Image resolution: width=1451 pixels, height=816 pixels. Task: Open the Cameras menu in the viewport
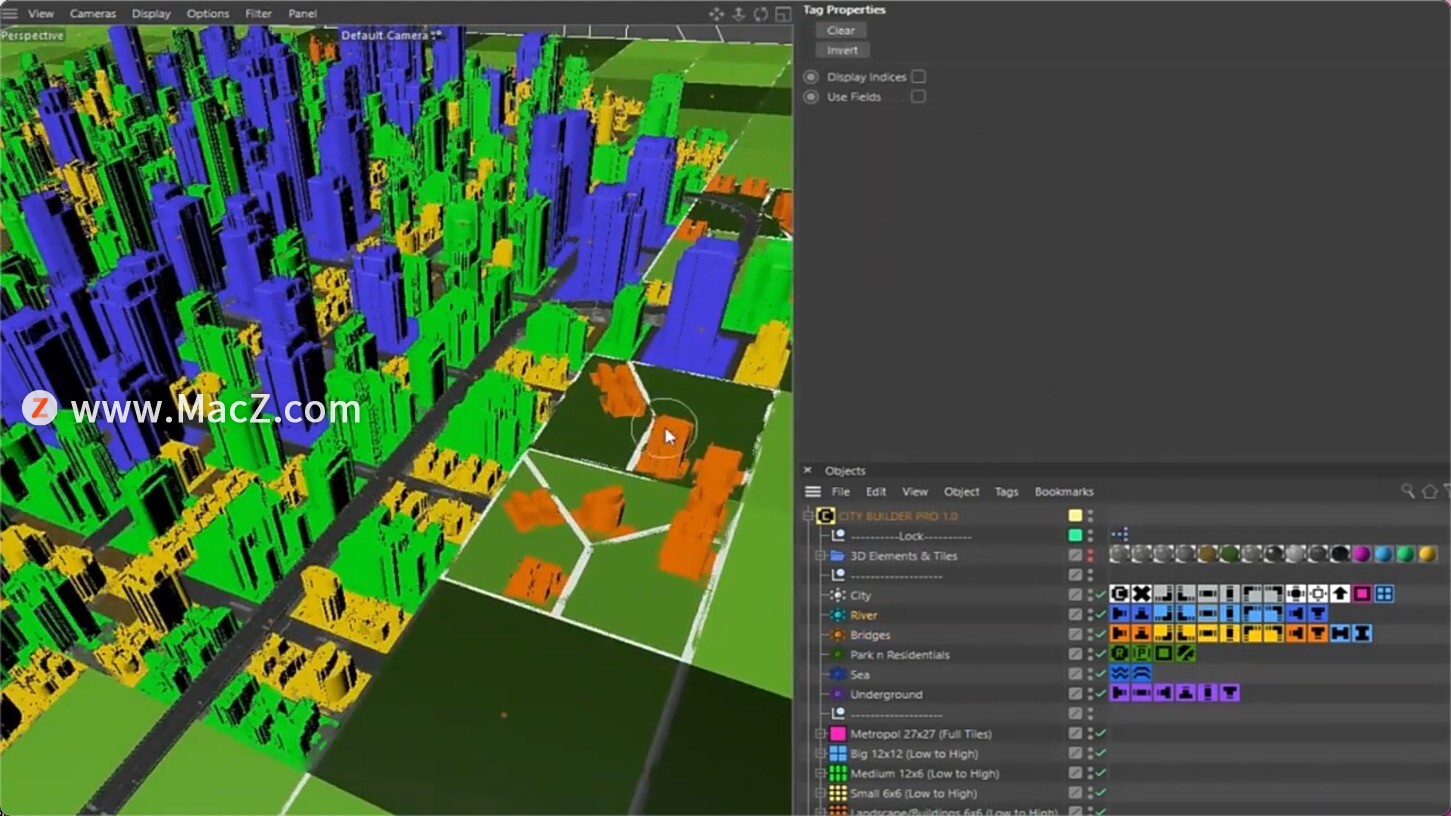click(x=93, y=13)
